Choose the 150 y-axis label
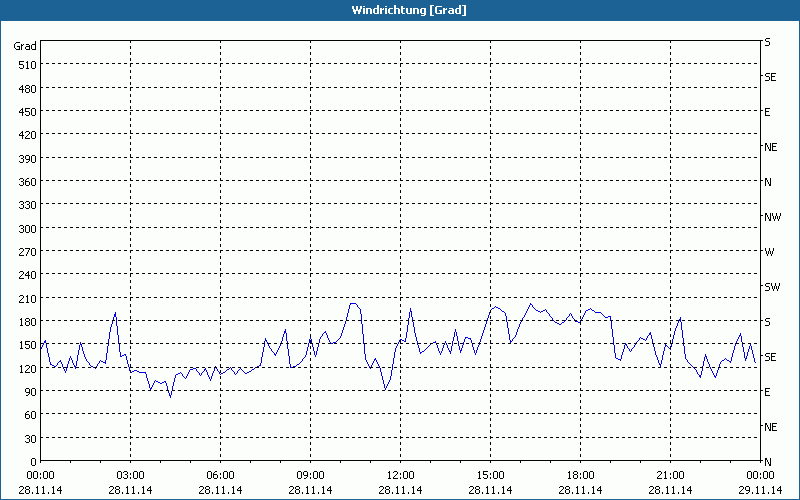Viewport: 800px width, 500px height. click(28, 345)
